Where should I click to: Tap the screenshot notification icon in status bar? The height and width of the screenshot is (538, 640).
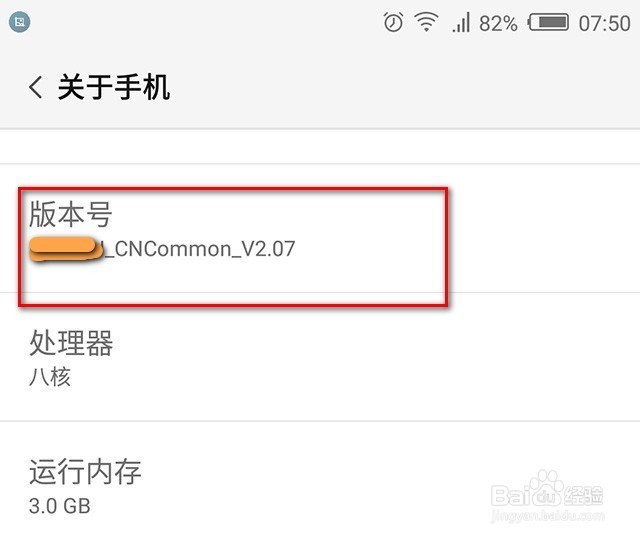click(19, 22)
